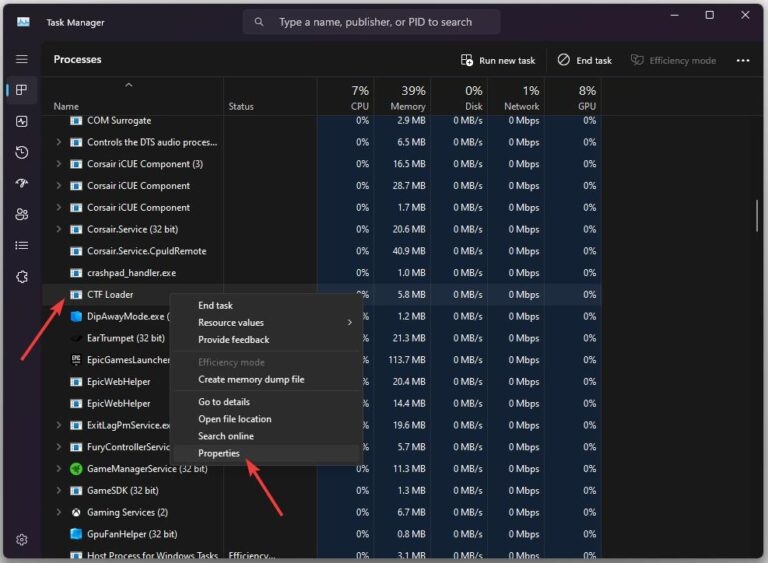Expand the COM Surrogate process group

point(59,120)
